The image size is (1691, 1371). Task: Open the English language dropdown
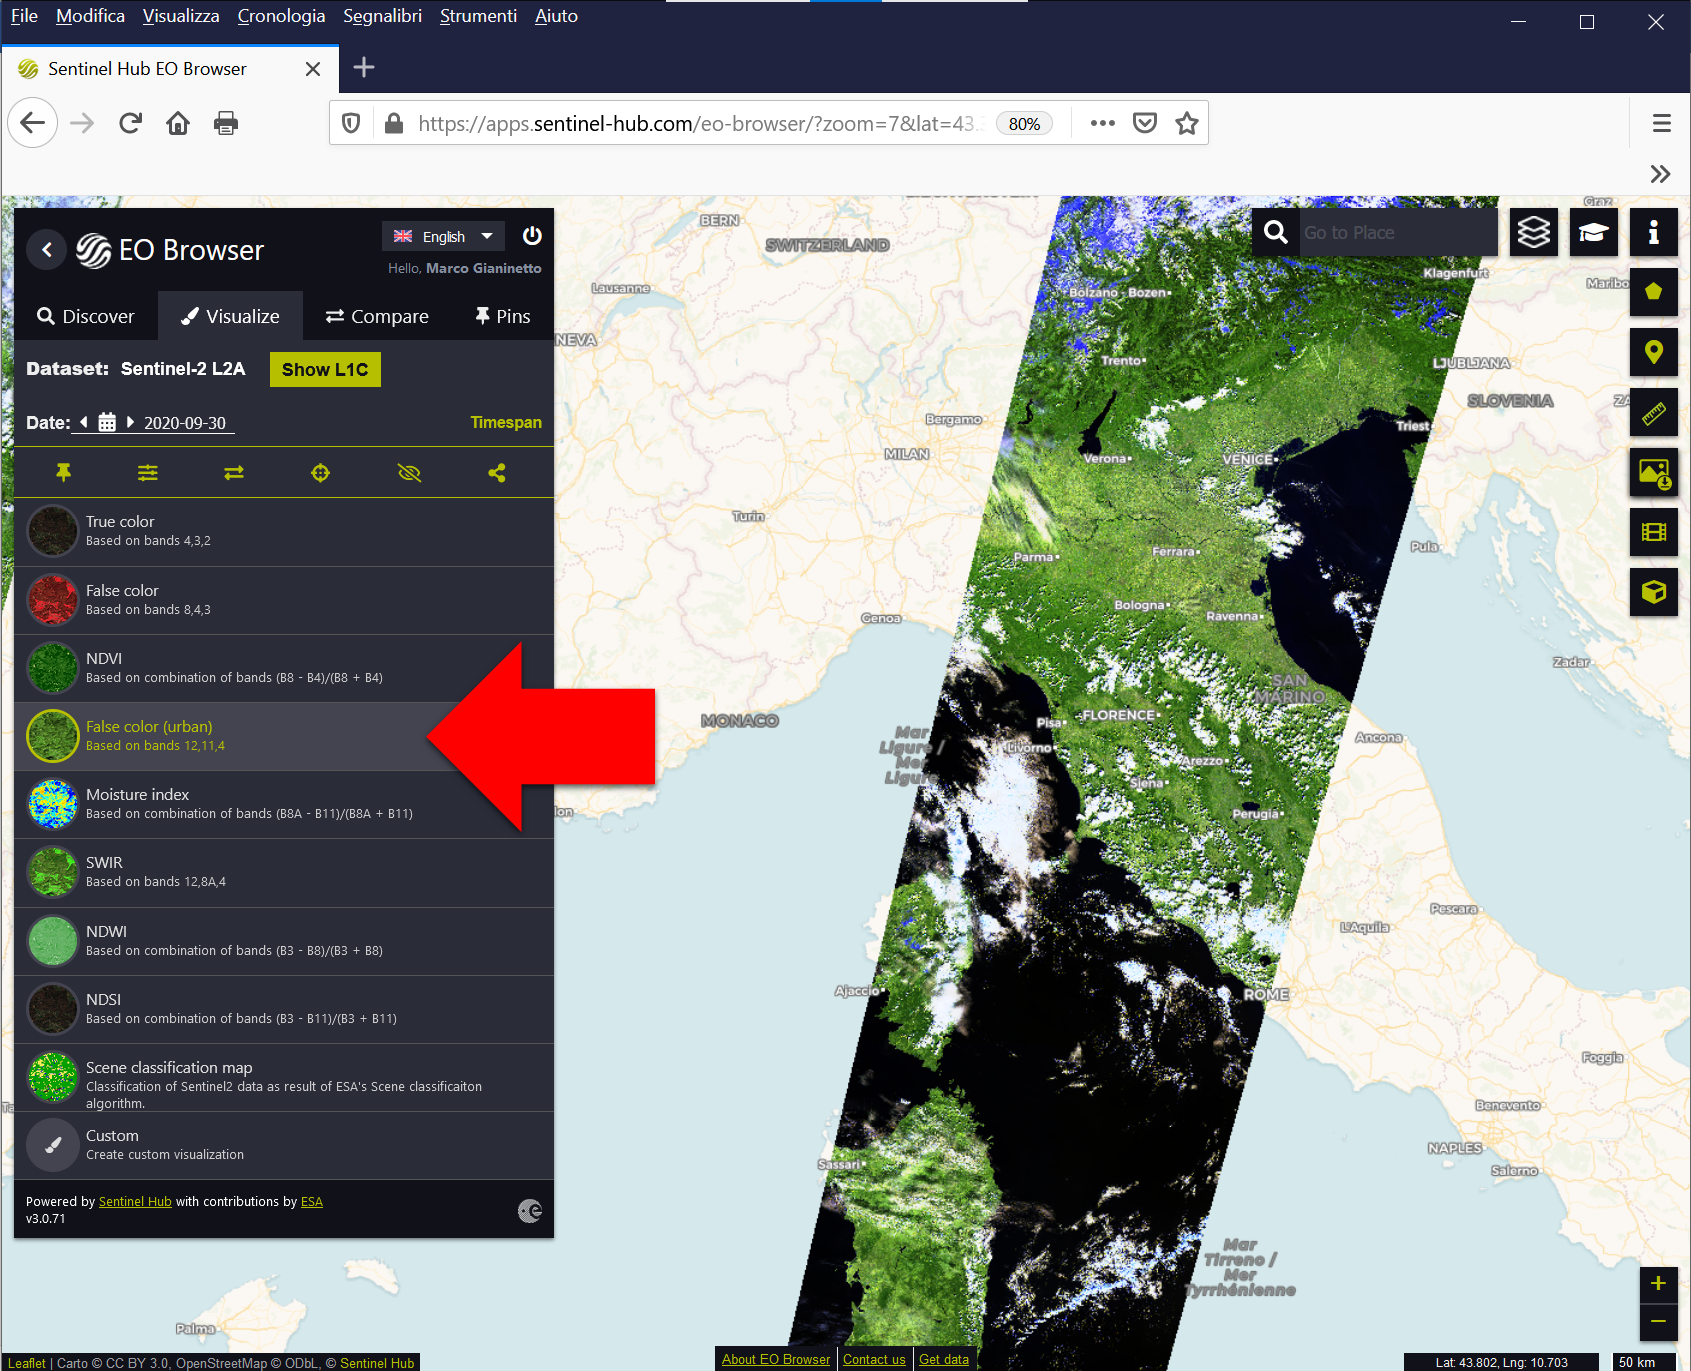443,236
